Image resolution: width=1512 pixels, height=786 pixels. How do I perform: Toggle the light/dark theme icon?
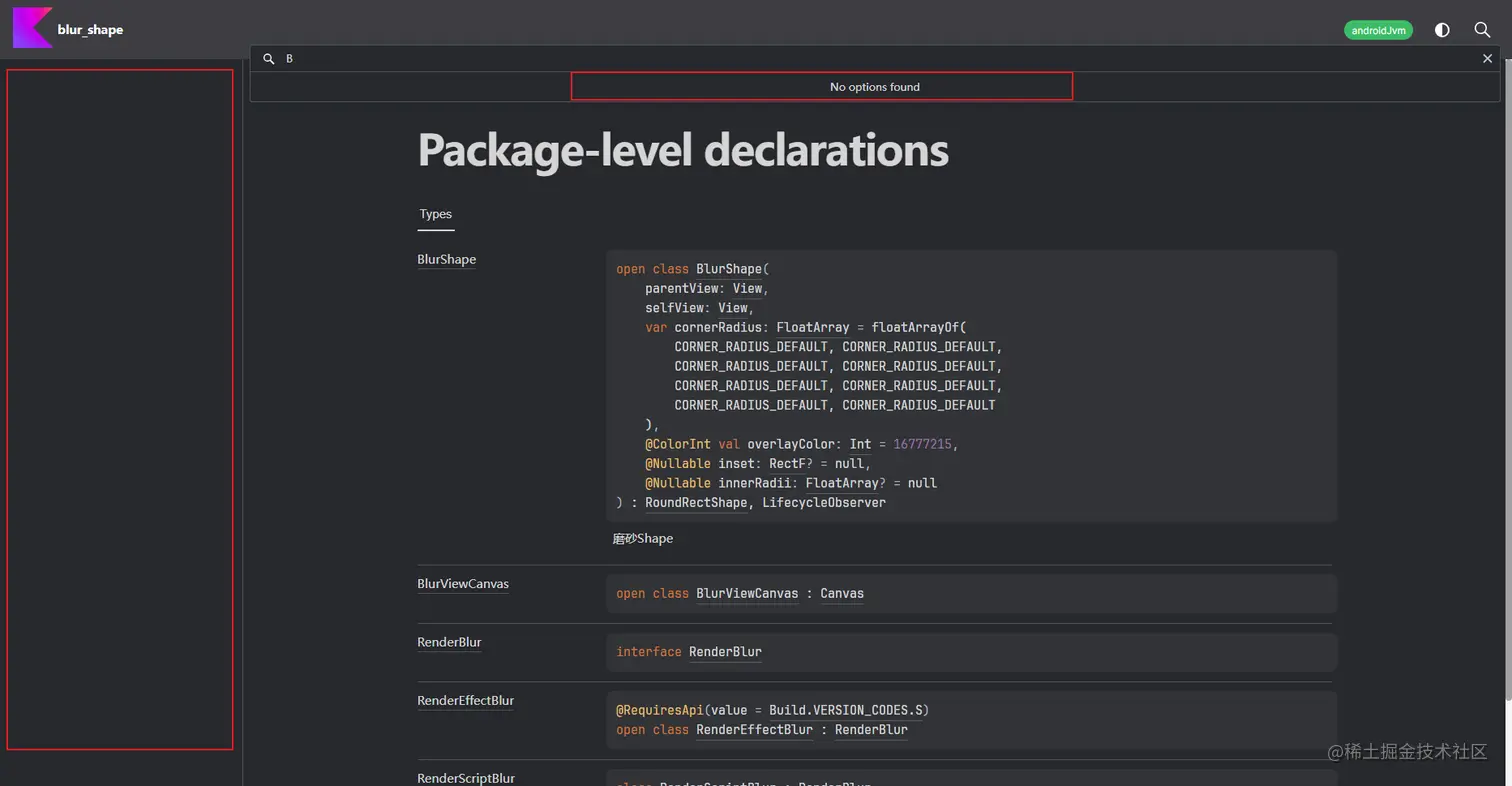coord(1442,30)
